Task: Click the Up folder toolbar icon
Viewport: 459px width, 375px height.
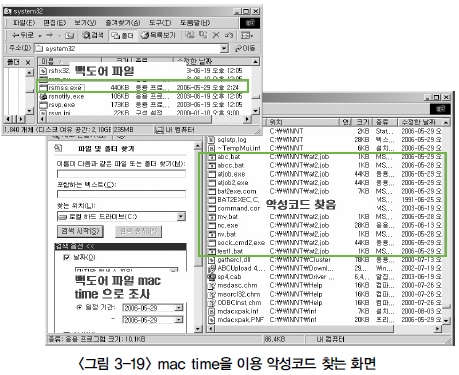Action: coord(69,35)
